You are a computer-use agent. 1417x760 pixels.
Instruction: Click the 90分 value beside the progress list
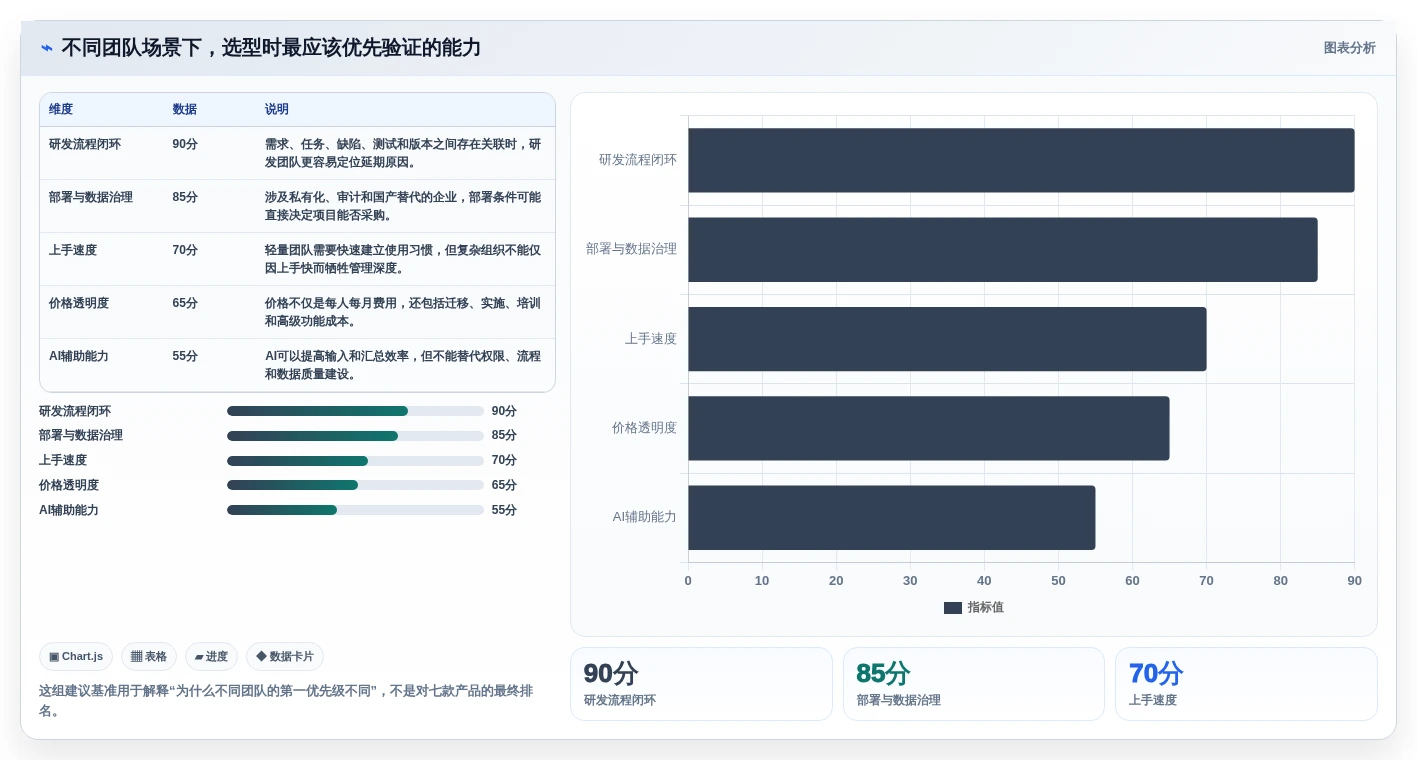click(504, 411)
